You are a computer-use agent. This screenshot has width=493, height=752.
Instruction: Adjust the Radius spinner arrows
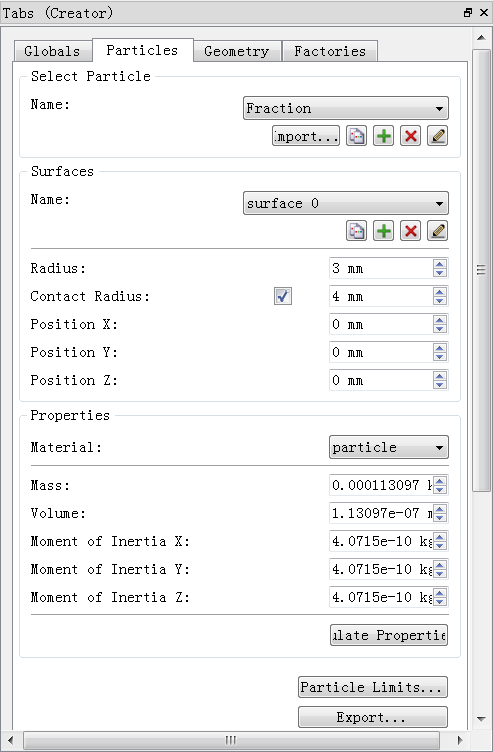pyautogui.click(x=440, y=268)
